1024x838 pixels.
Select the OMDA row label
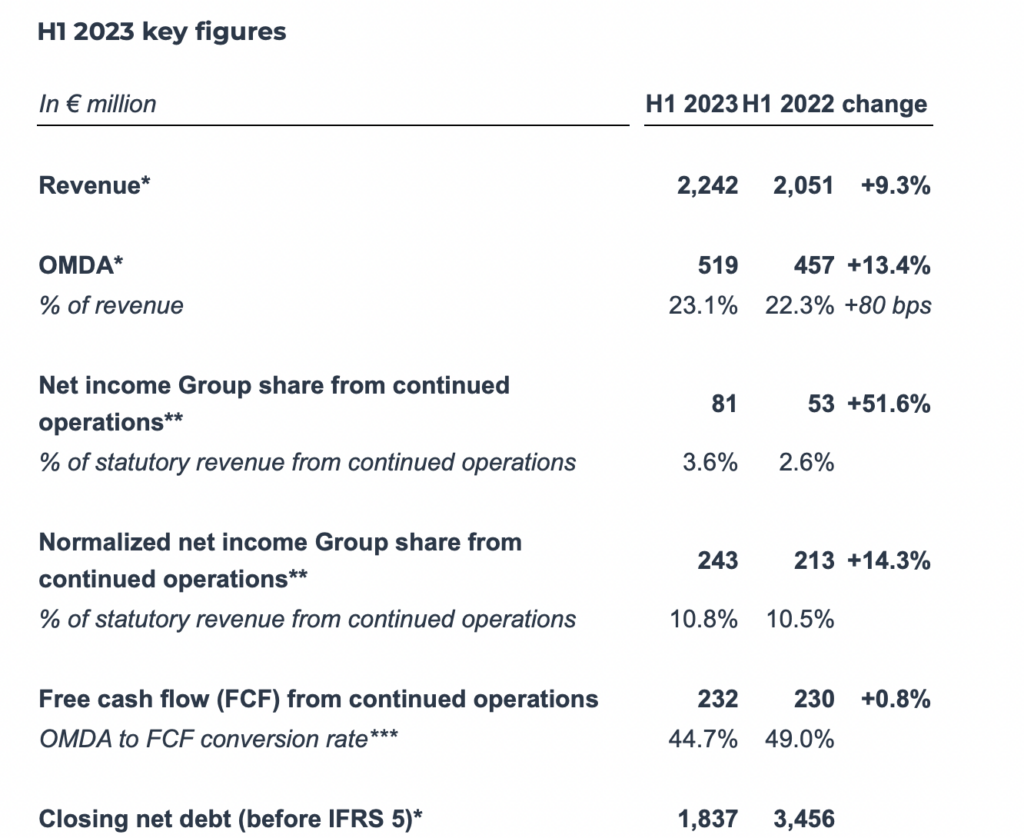pos(81,265)
